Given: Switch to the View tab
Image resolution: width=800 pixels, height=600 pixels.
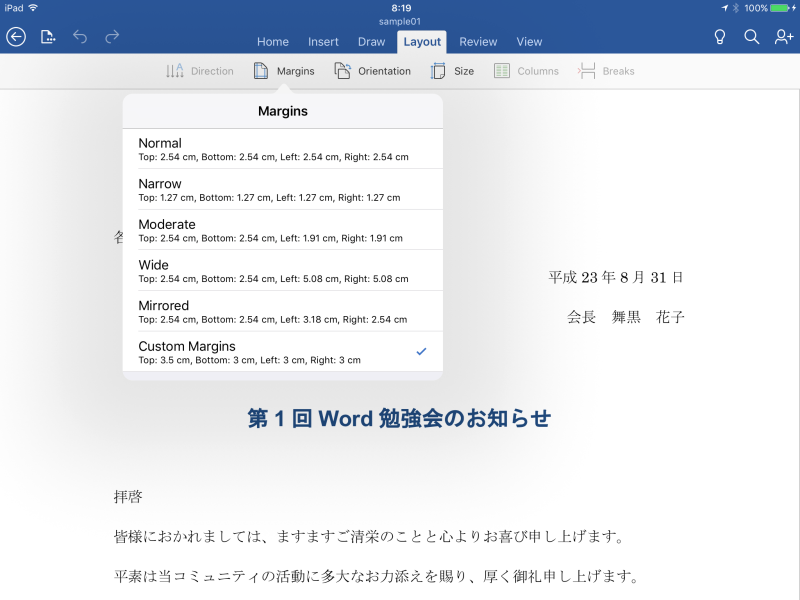Looking at the screenshot, I should pyautogui.click(x=529, y=42).
